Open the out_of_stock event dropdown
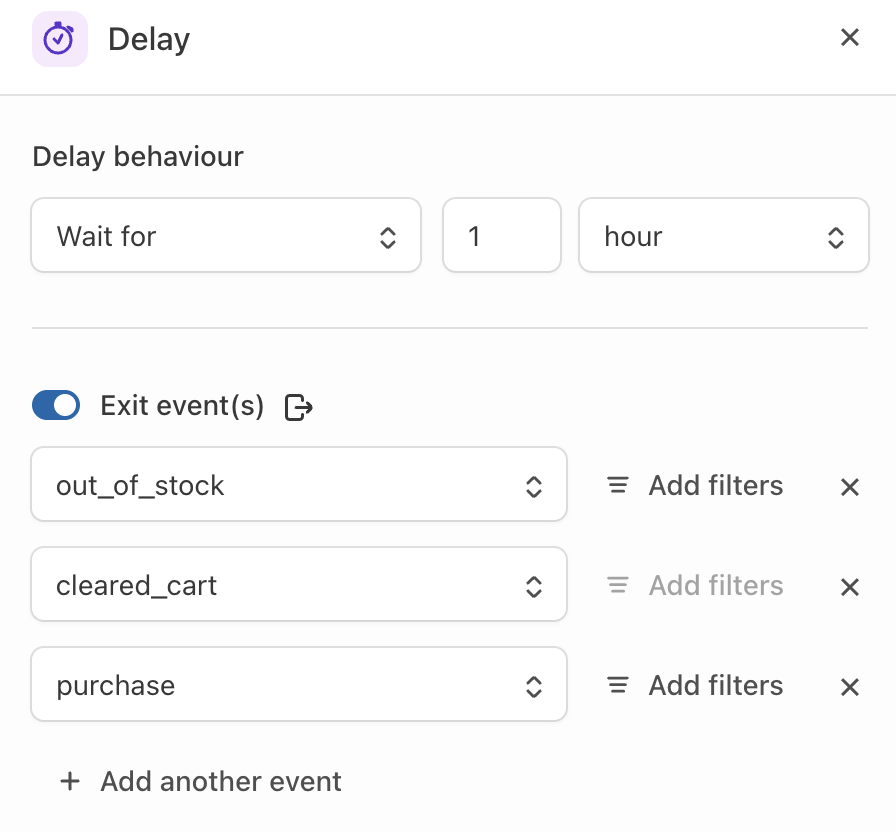This screenshot has width=896, height=832. click(298, 485)
